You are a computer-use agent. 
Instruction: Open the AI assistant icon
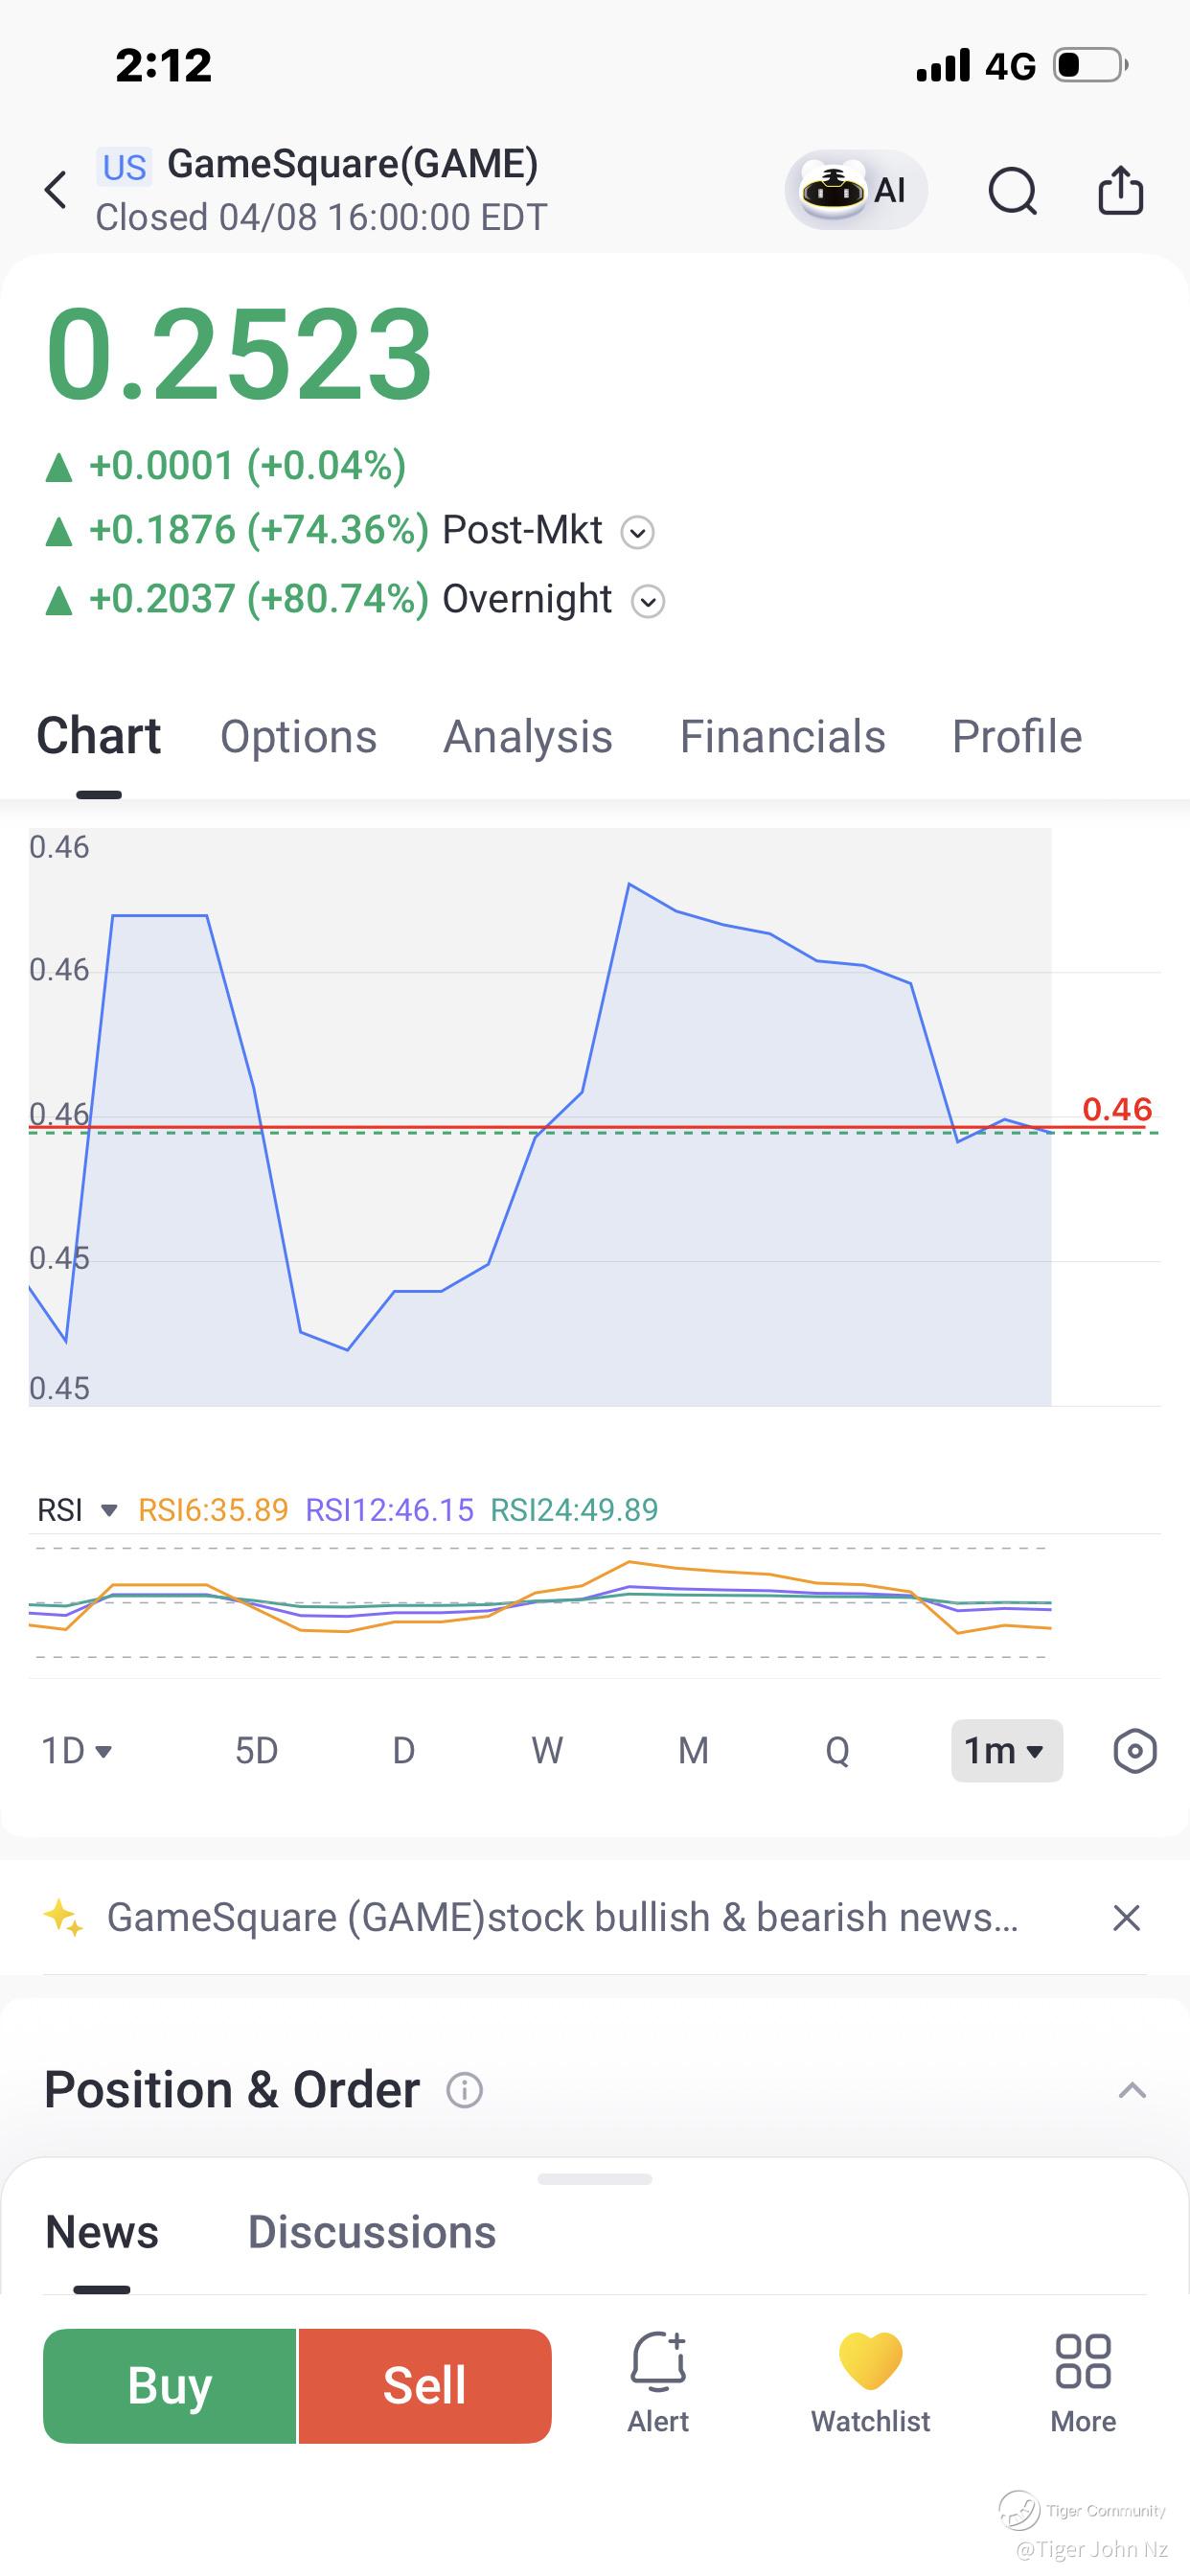click(855, 190)
